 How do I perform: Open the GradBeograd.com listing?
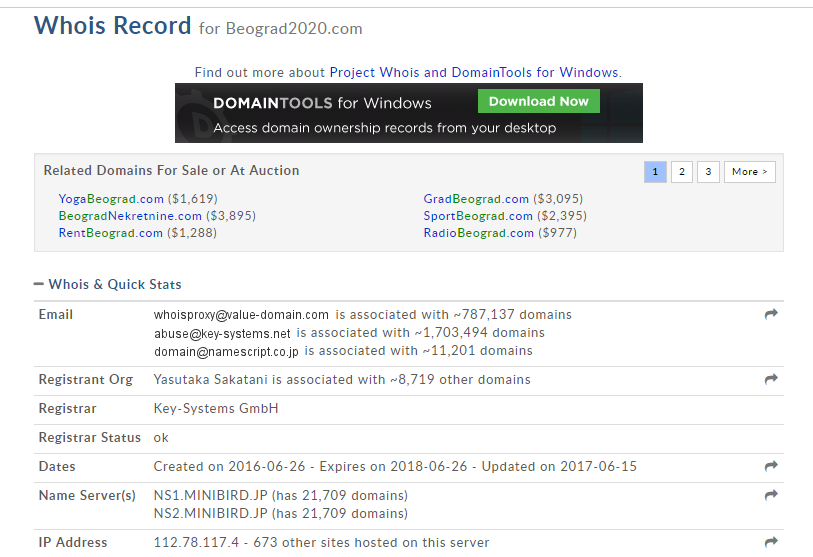pyautogui.click(x=476, y=199)
